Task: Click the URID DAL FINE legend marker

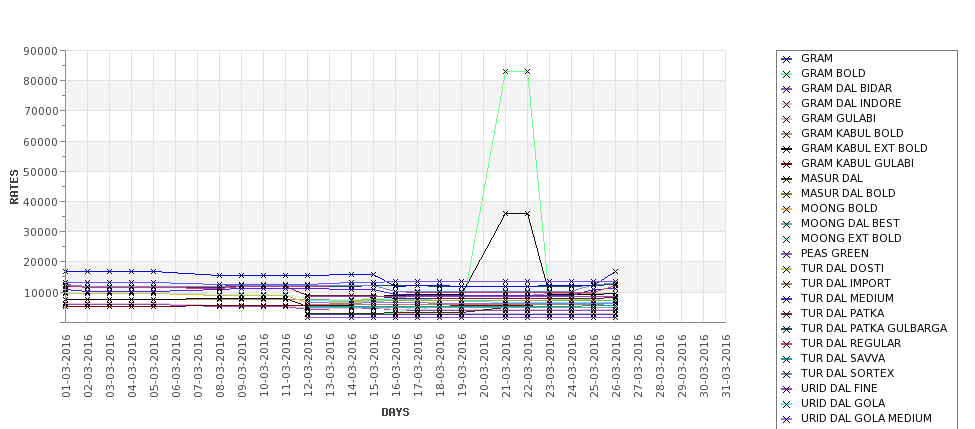Action: click(786, 389)
